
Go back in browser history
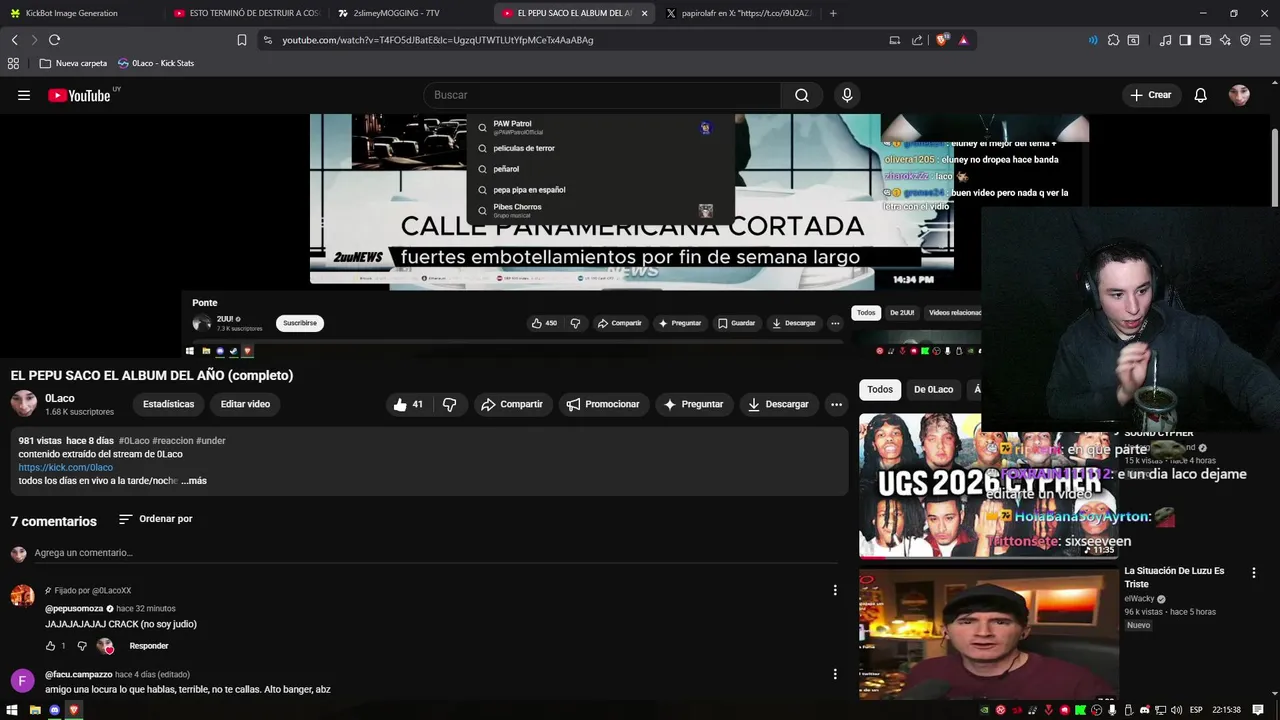pyautogui.click(x=14, y=40)
